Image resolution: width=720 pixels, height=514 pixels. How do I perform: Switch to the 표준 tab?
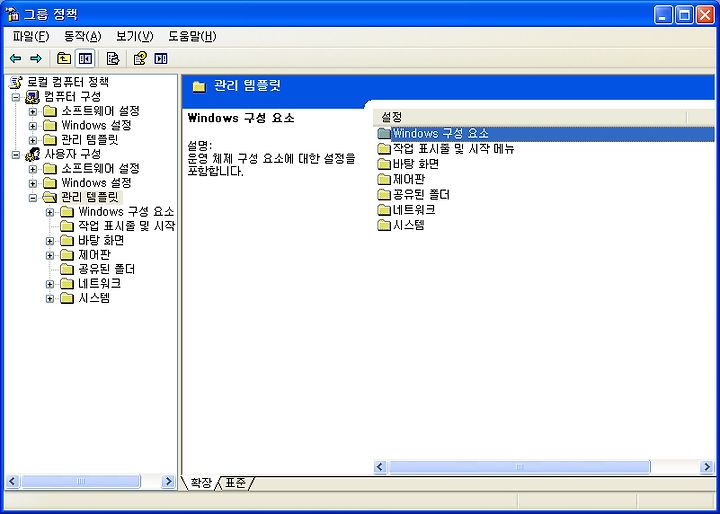(x=236, y=483)
